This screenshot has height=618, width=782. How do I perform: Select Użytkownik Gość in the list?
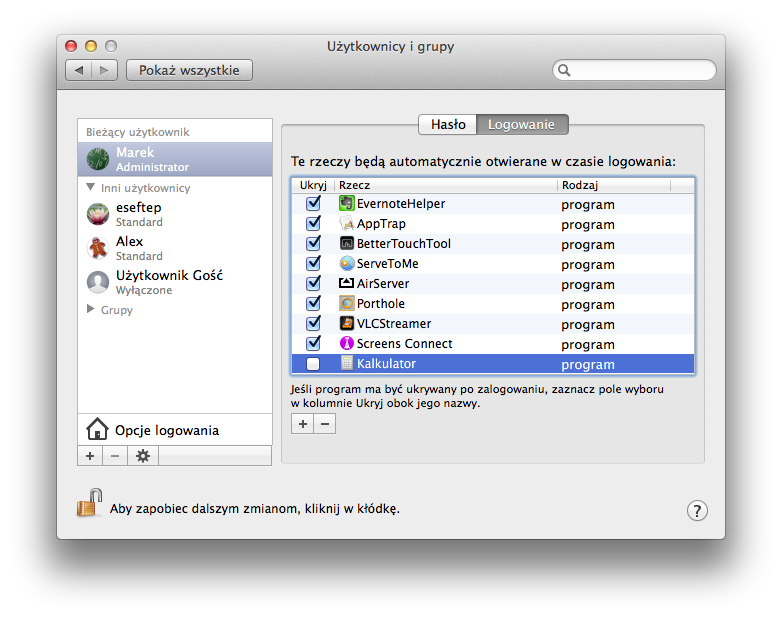(x=175, y=282)
